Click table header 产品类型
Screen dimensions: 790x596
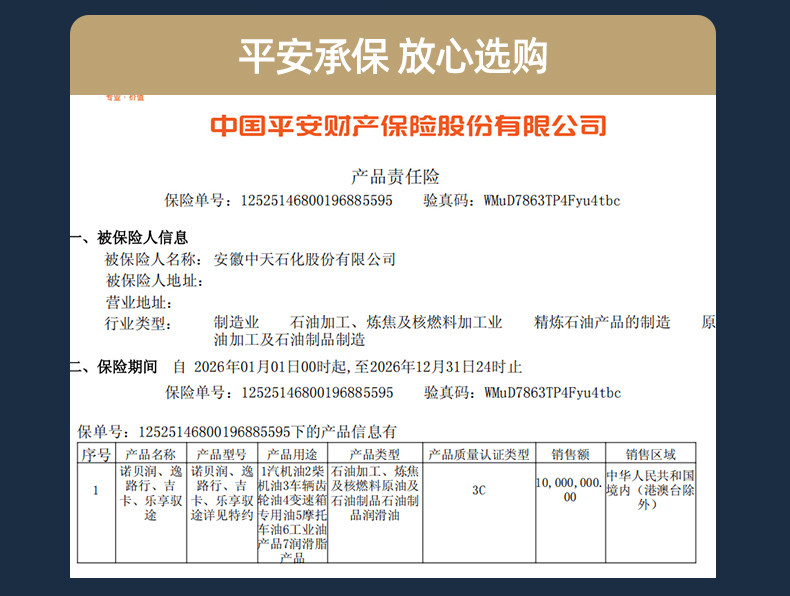tap(375, 454)
